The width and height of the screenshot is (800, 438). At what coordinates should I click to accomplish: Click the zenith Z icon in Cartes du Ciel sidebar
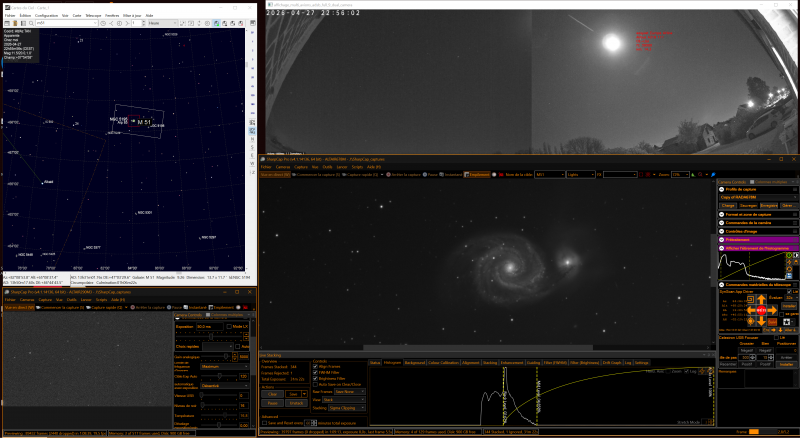pyautogui.click(x=252, y=173)
